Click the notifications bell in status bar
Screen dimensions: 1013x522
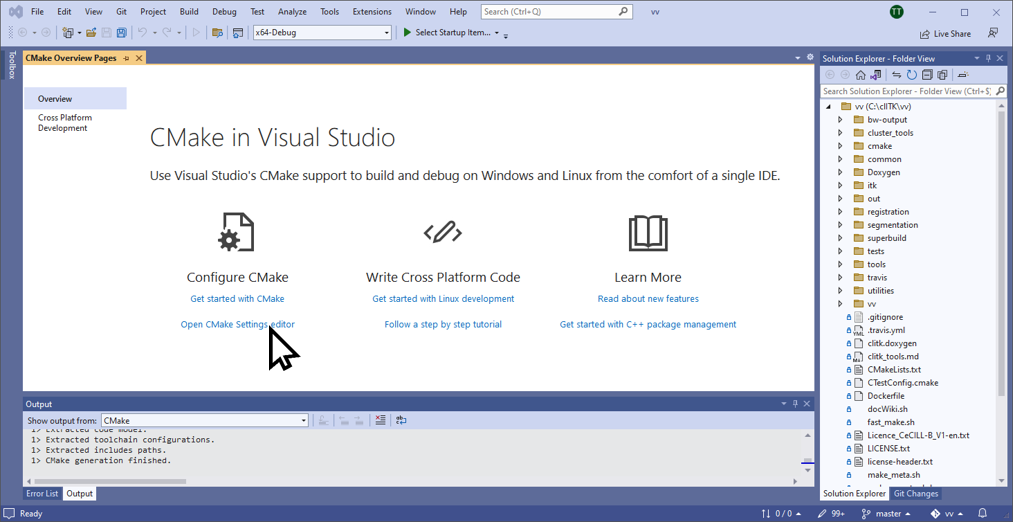pos(983,514)
